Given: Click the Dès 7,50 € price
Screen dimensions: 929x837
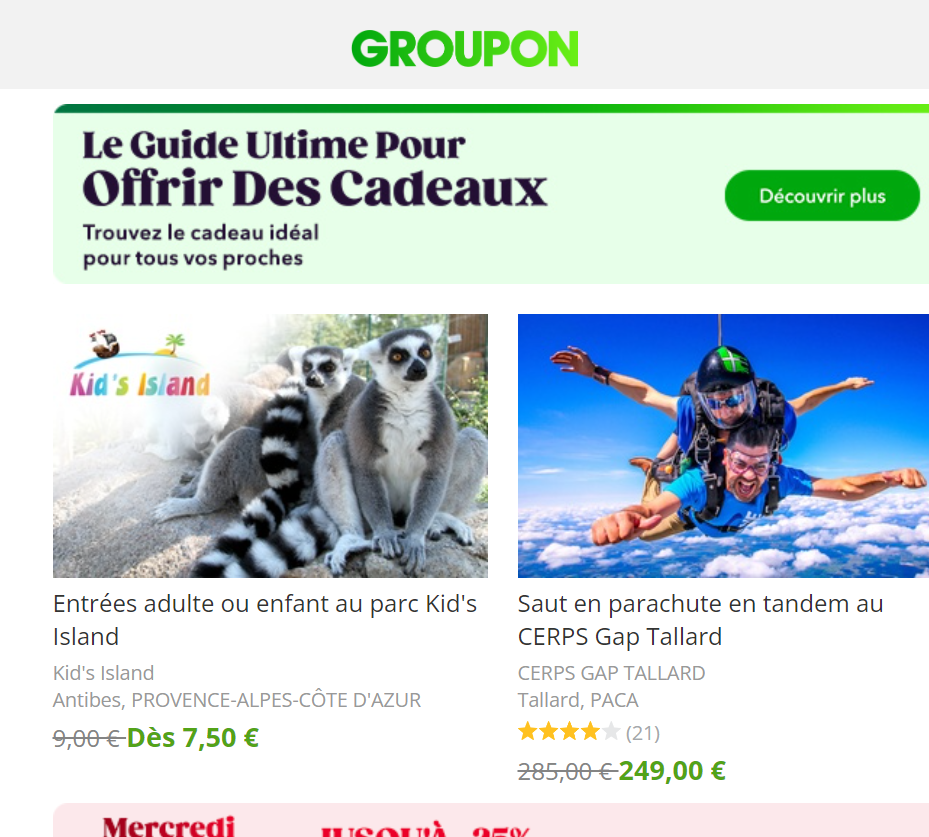Looking at the screenshot, I should pyautogui.click(x=193, y=738).
